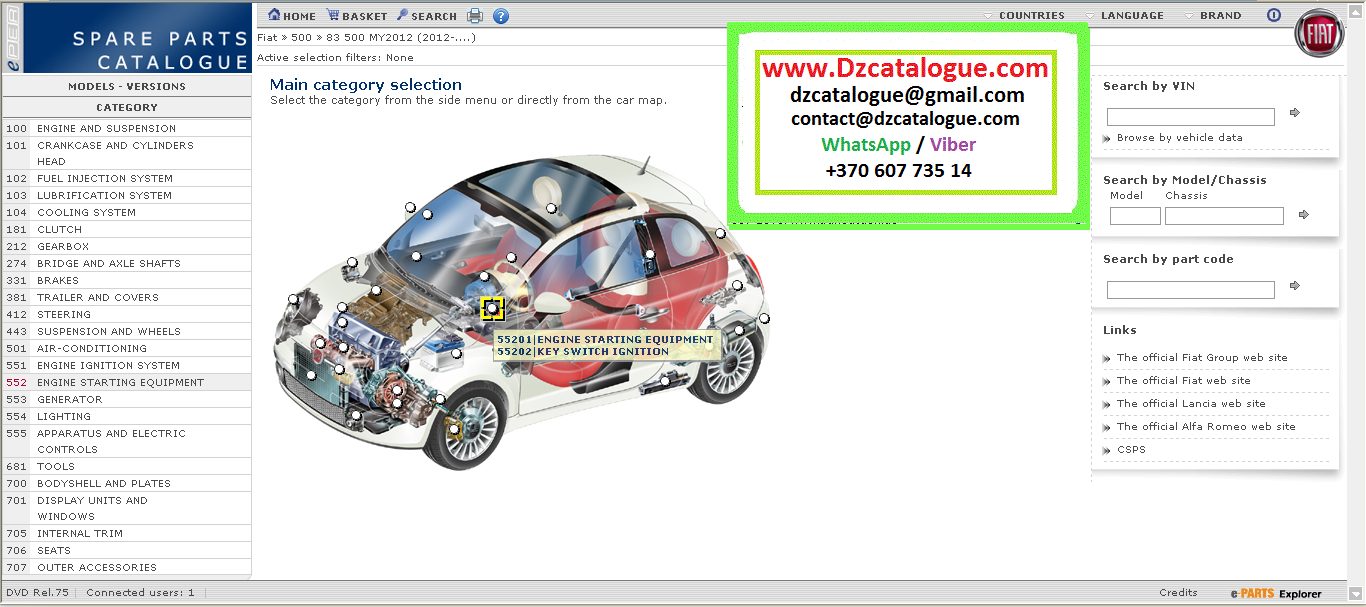The width and height of the screenshot is (1366, 607).
Task: Open category 412 Steering
Action: click(127, 315)
